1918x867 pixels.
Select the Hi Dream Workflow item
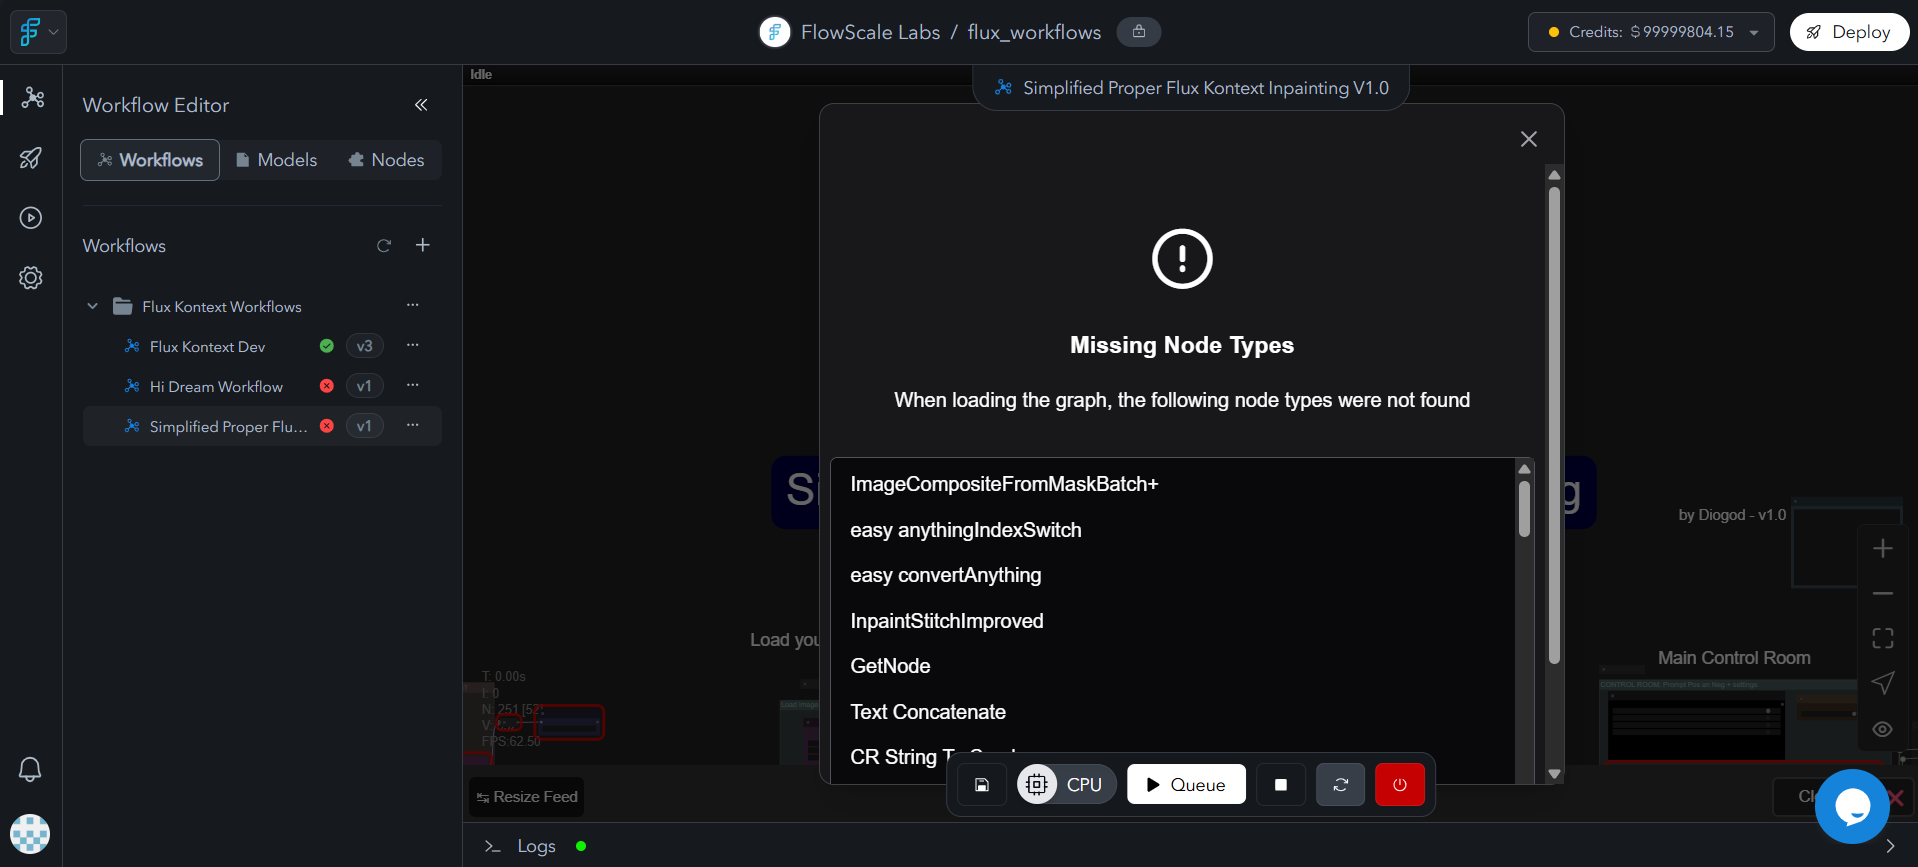pos(216,387)
